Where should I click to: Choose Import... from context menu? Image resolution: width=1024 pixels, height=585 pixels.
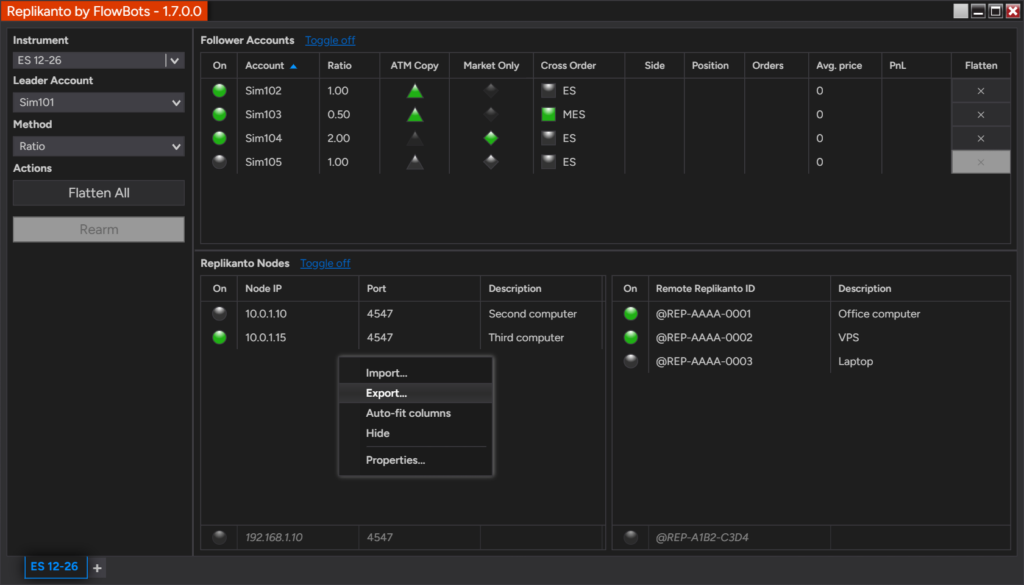415,373
